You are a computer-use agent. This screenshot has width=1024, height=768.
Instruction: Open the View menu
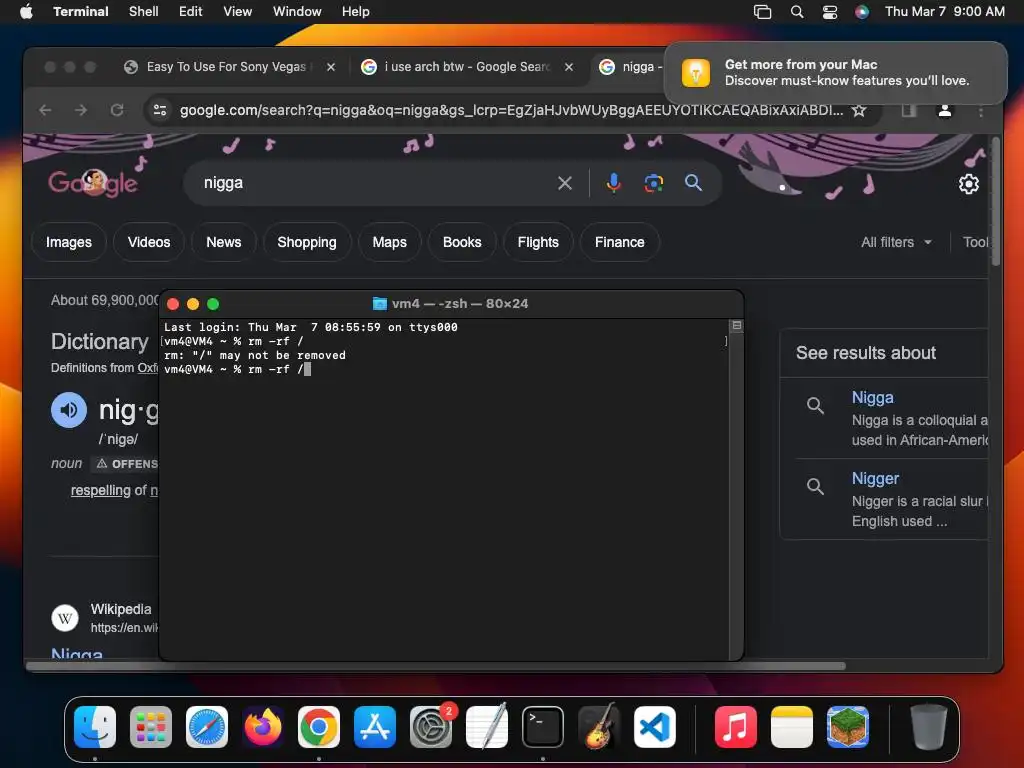pos(237,11)
